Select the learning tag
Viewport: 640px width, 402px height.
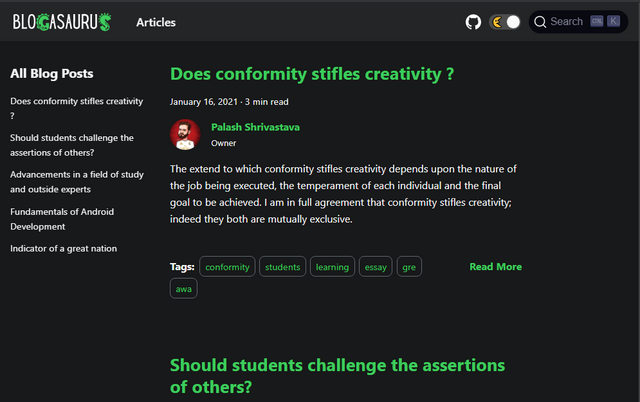click(x=332, y=267)
